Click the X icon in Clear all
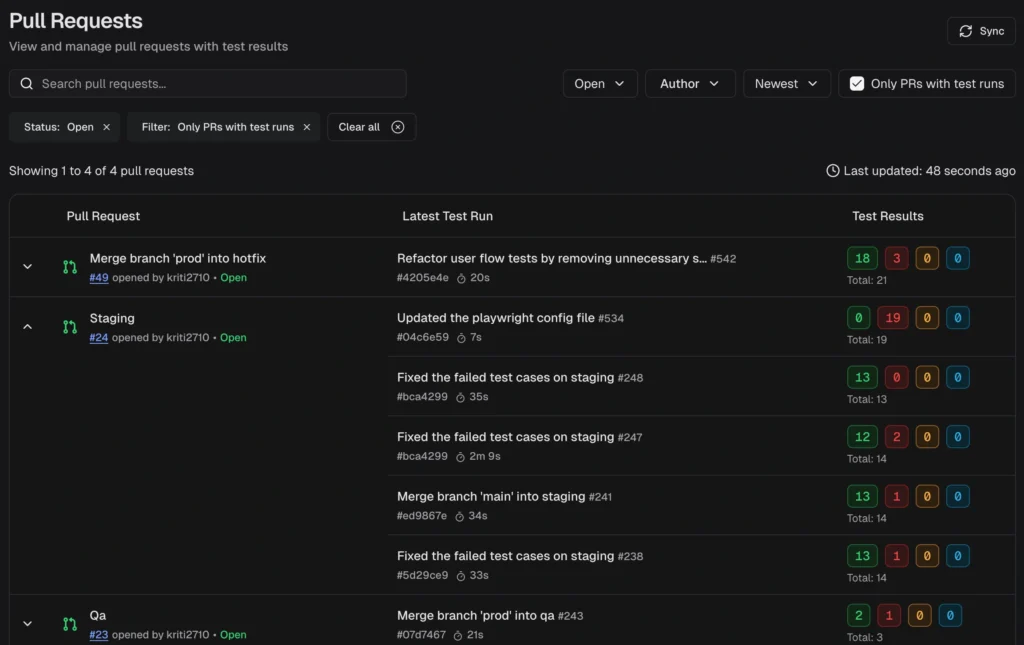The image size is (1024, 645). point(398,127)
